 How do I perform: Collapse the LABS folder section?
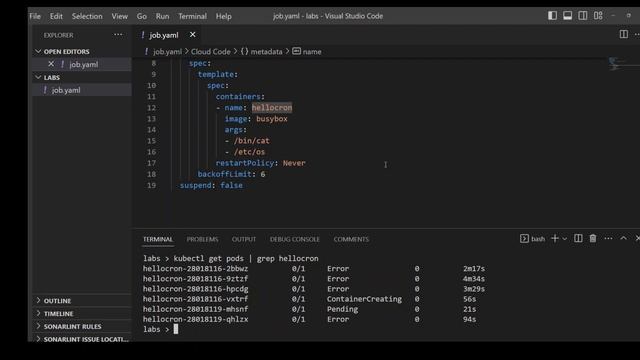point(38,77)
